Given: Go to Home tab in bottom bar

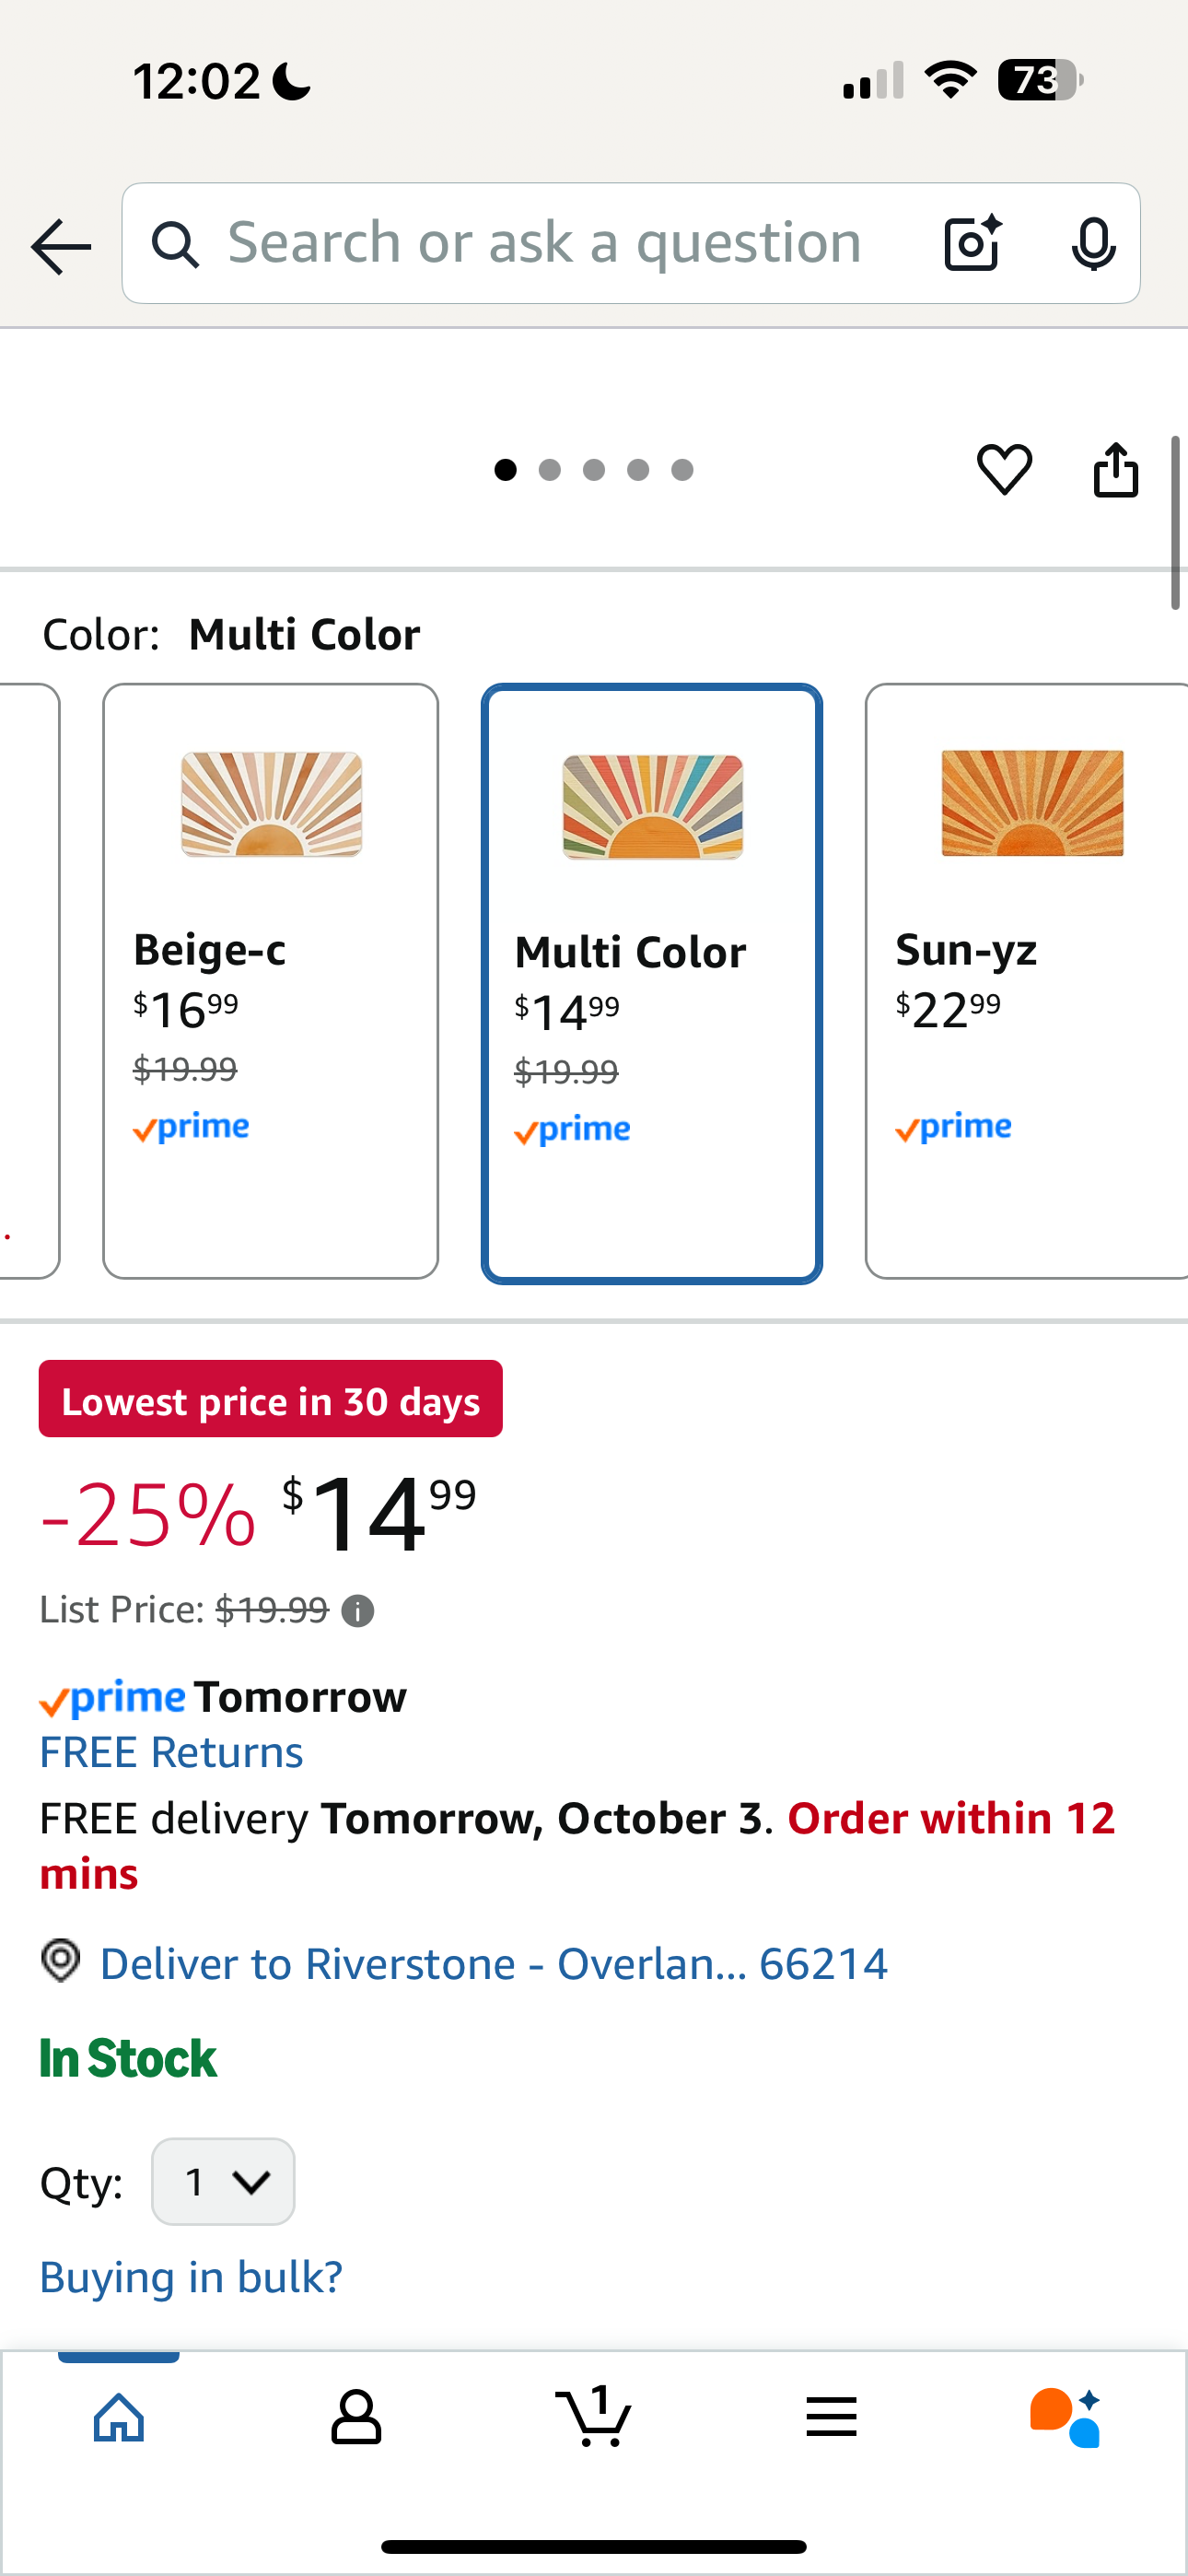Looking at the screenshot, I should click(x=119, y=2417).
